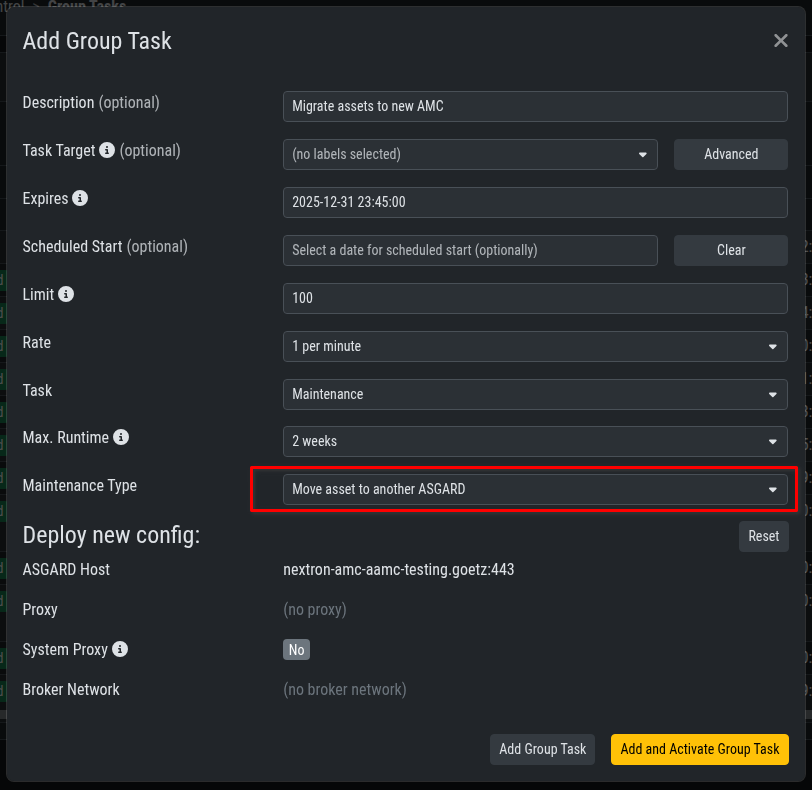Click the Task Target info icon
812x790 pixels.
tap(108, 151)
